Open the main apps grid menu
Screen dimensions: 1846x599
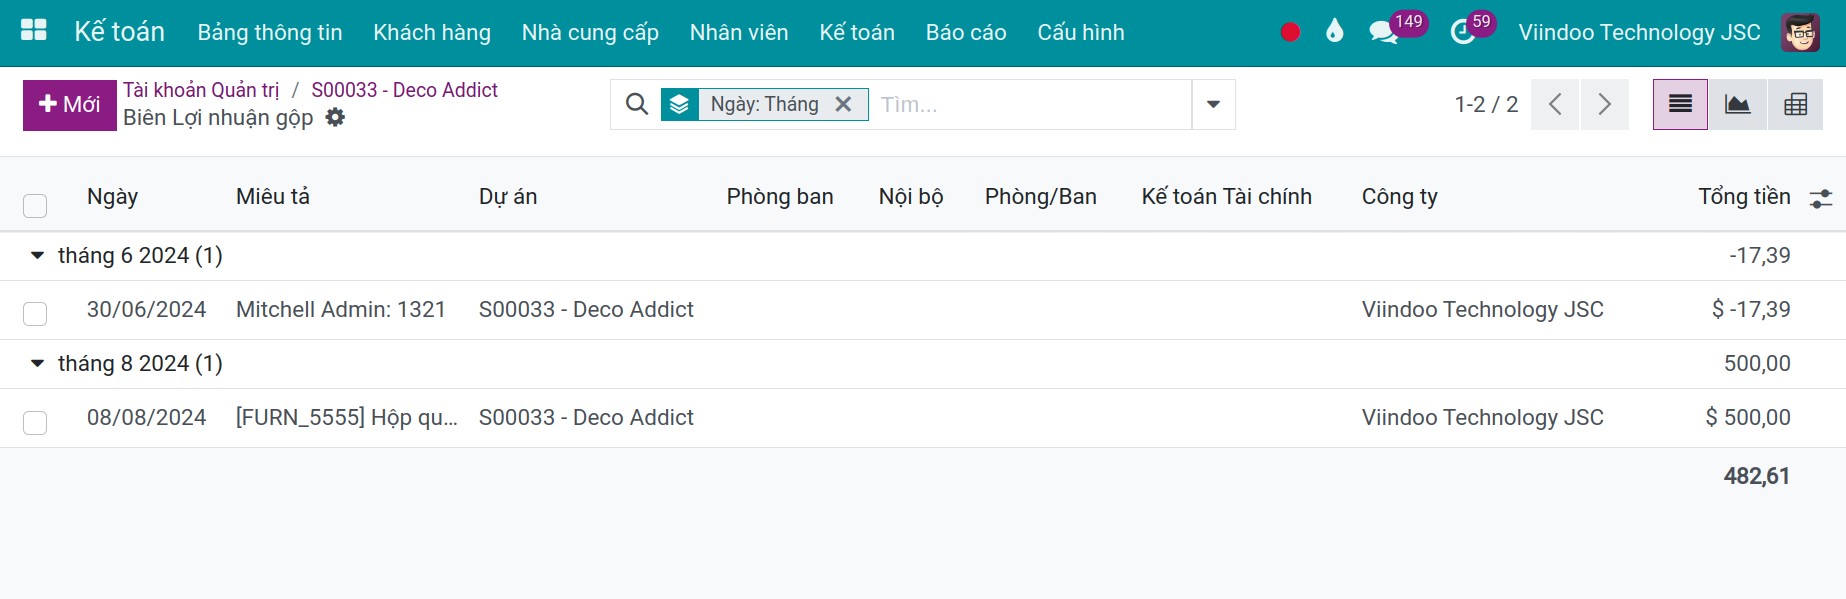click(x=34, y=31)
